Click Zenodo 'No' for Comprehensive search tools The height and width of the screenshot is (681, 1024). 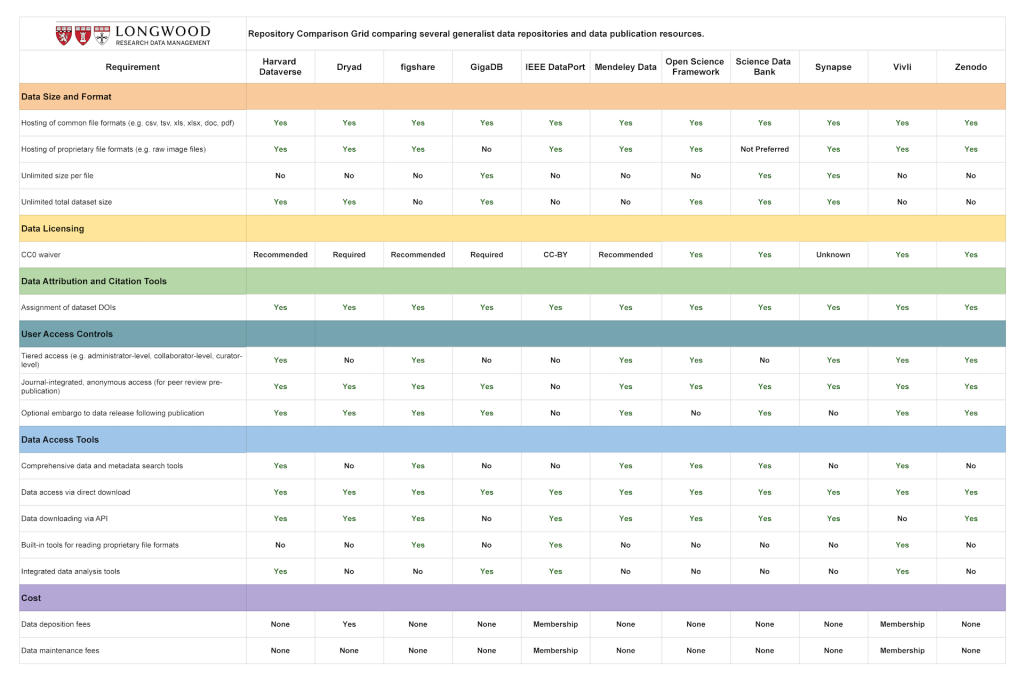pyautogui.click(x=970, y=466)
